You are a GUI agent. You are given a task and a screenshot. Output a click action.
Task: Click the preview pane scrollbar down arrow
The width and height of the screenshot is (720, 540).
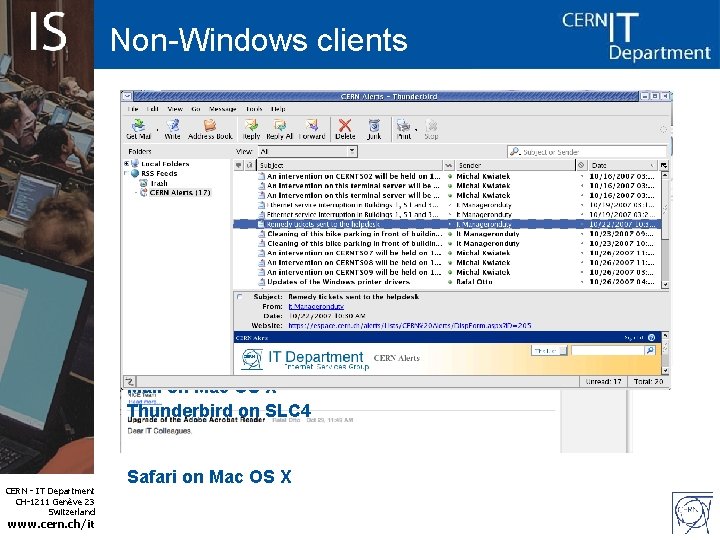click(x=664, y=370)
